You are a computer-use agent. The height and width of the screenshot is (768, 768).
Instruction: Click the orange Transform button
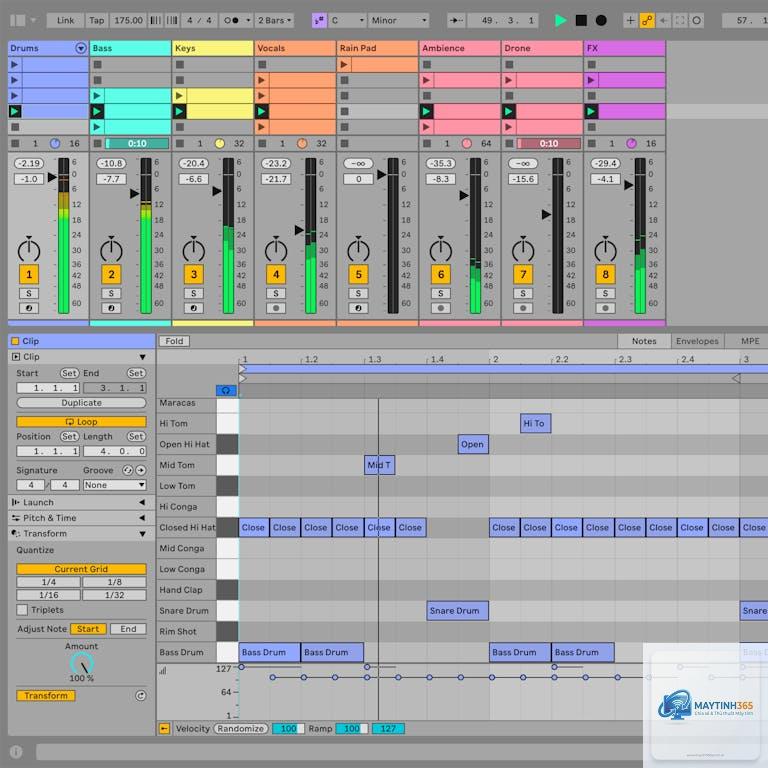pyautogui.click(x=46, y=696)
